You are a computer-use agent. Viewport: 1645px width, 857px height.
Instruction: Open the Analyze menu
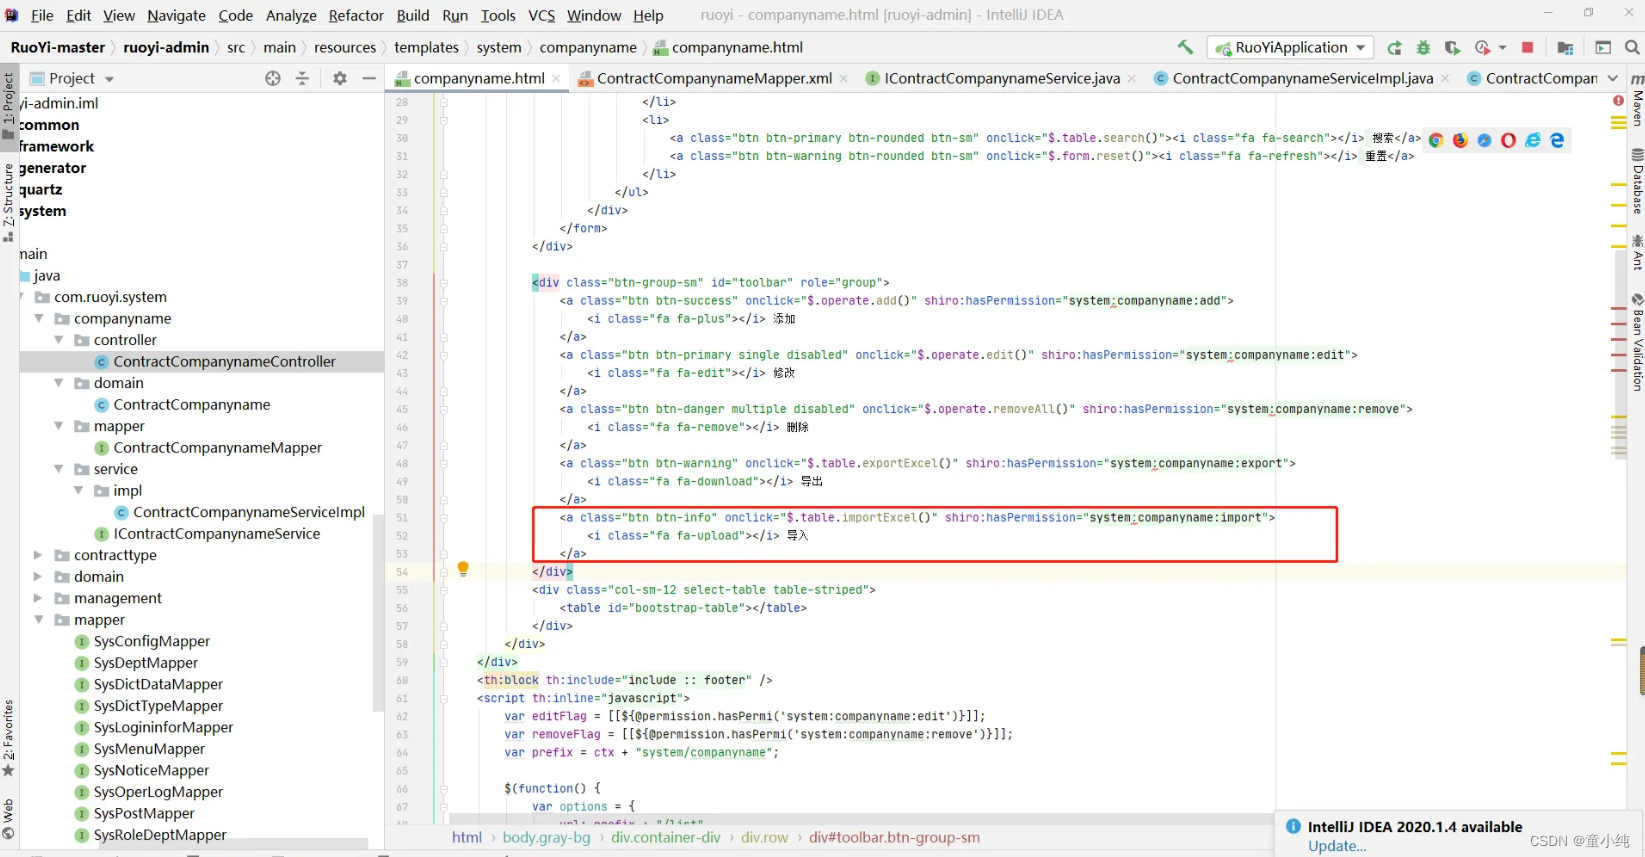291,15
